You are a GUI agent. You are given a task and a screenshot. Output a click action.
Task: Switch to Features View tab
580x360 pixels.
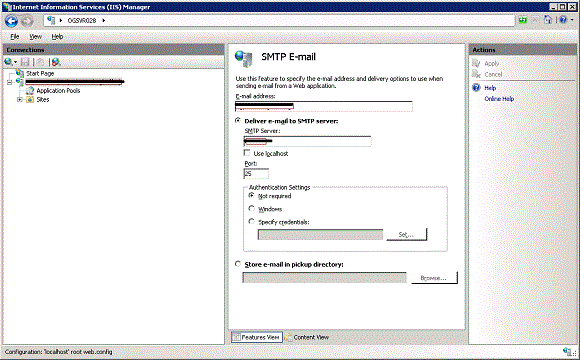coord(256,337)
